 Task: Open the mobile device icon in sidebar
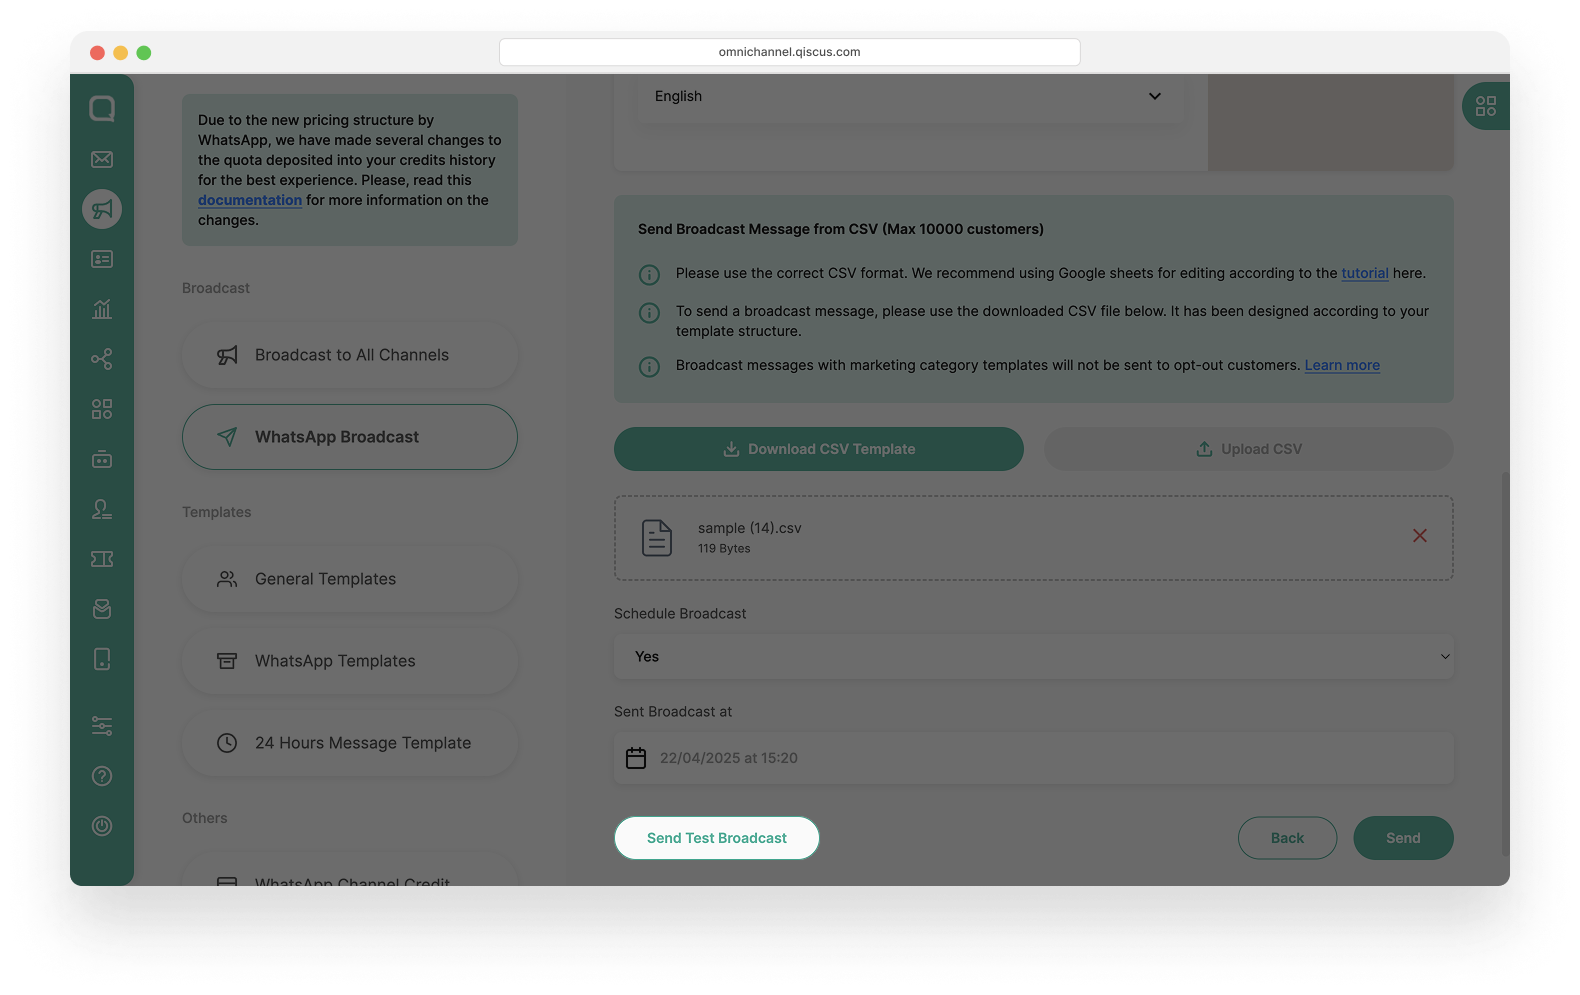(102, 659)
